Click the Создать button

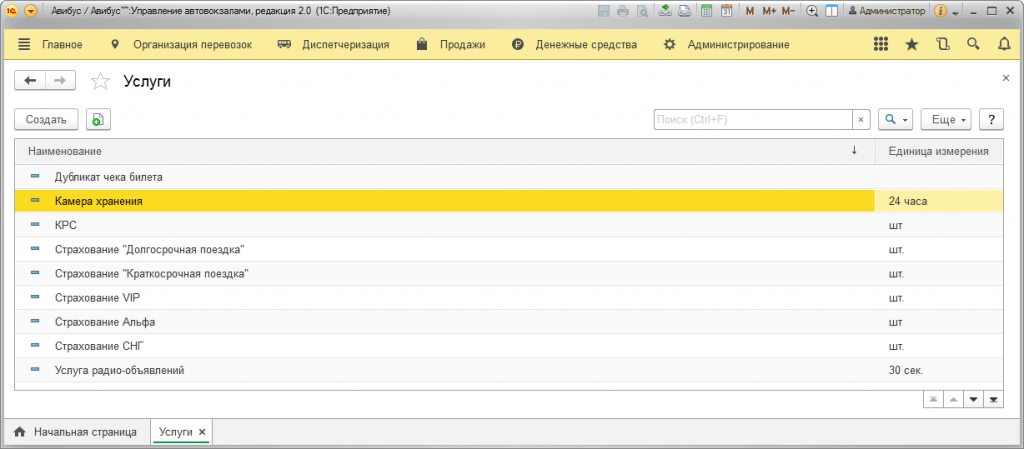point(46,120)
